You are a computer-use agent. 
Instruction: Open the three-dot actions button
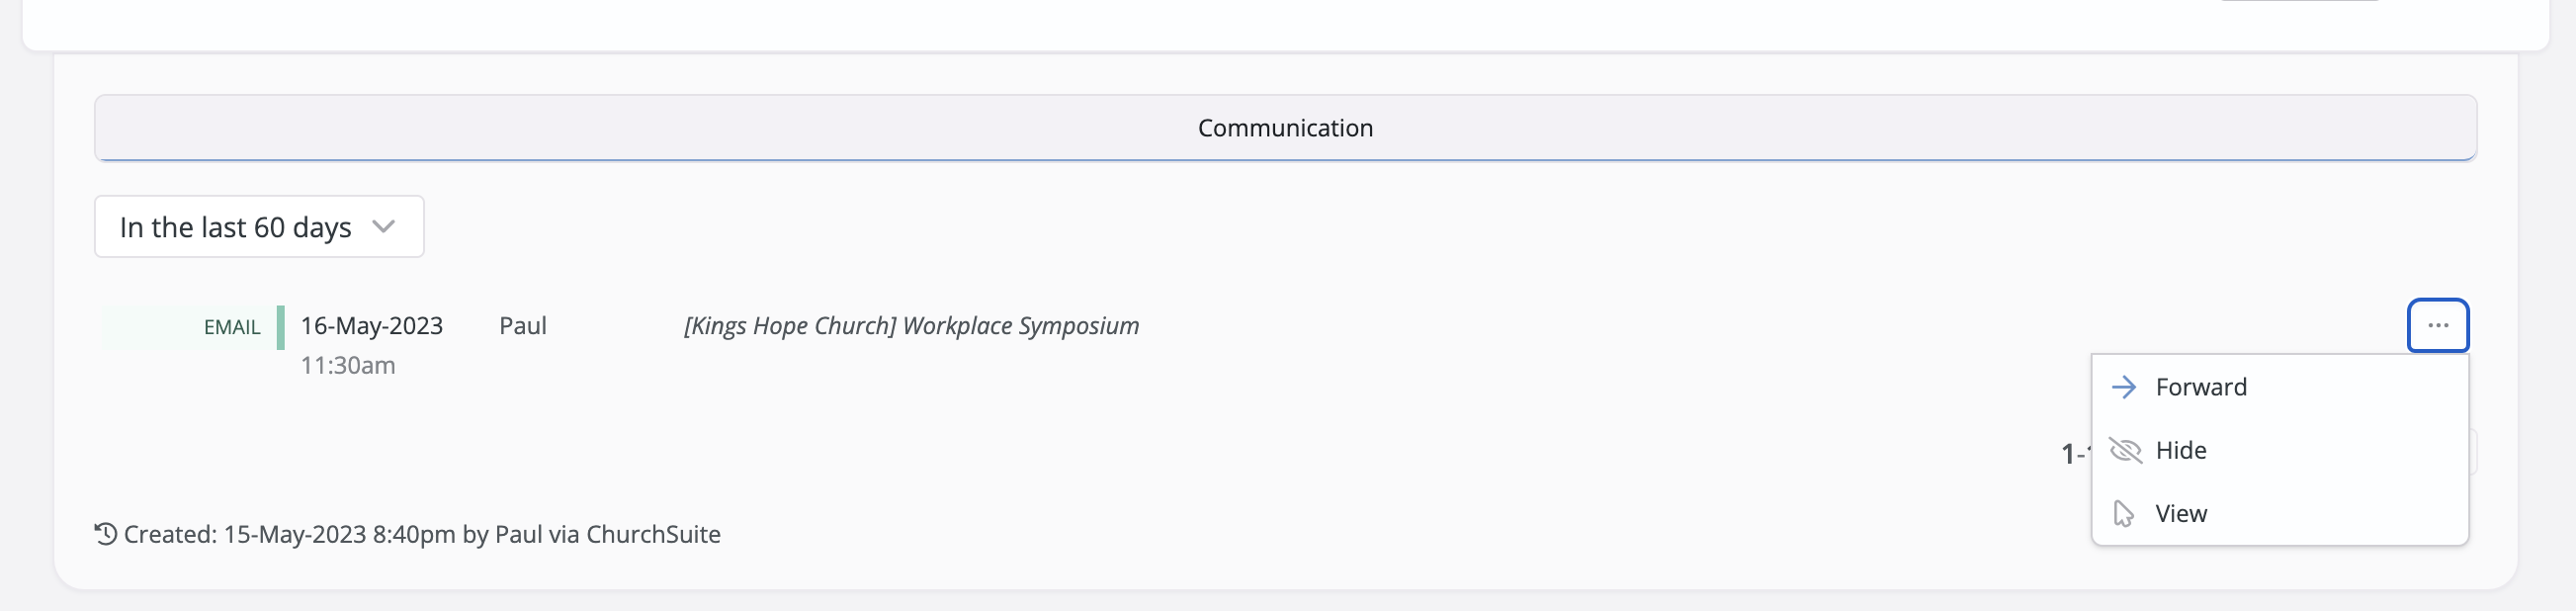(x=2437, y=326)
